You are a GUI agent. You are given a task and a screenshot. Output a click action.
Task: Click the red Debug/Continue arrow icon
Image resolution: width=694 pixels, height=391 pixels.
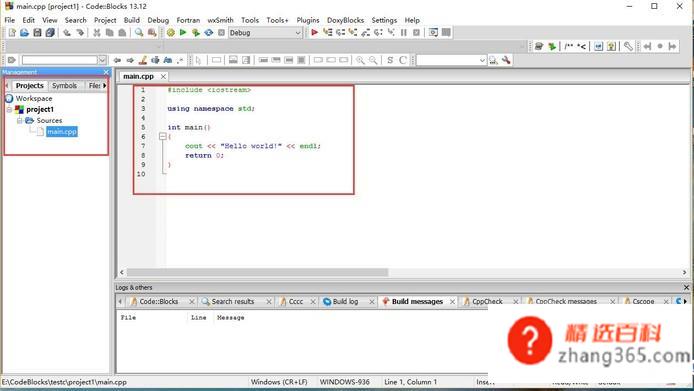(314, 32)
